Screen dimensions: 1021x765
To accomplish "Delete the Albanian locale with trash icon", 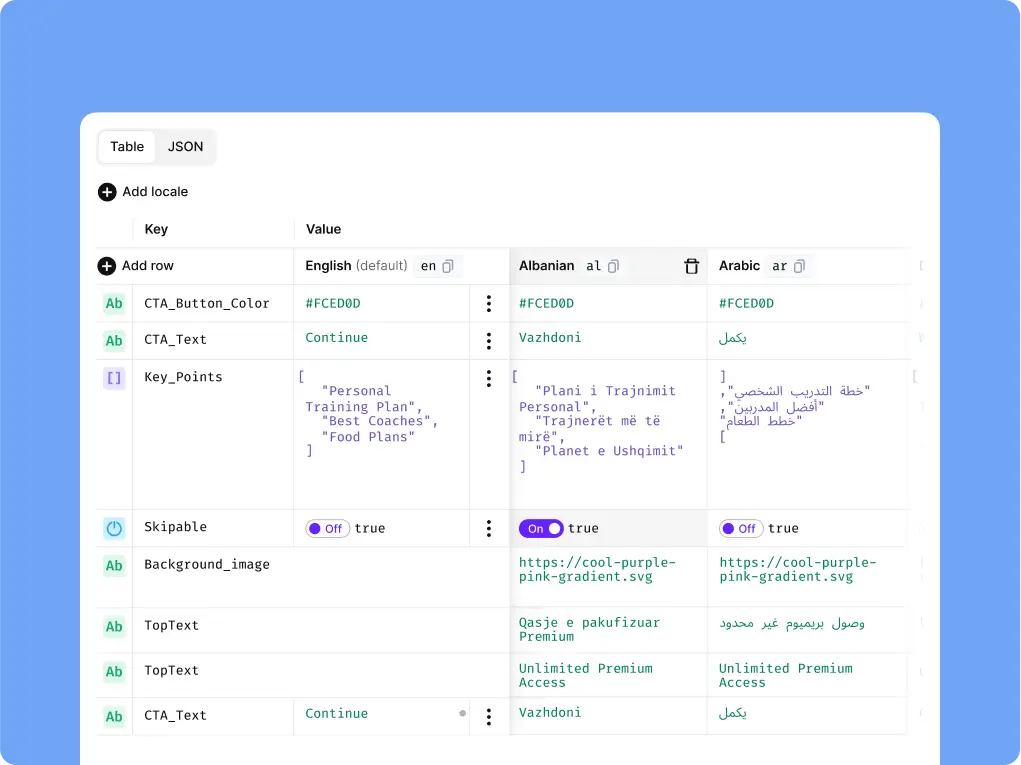I will point(692,266).
